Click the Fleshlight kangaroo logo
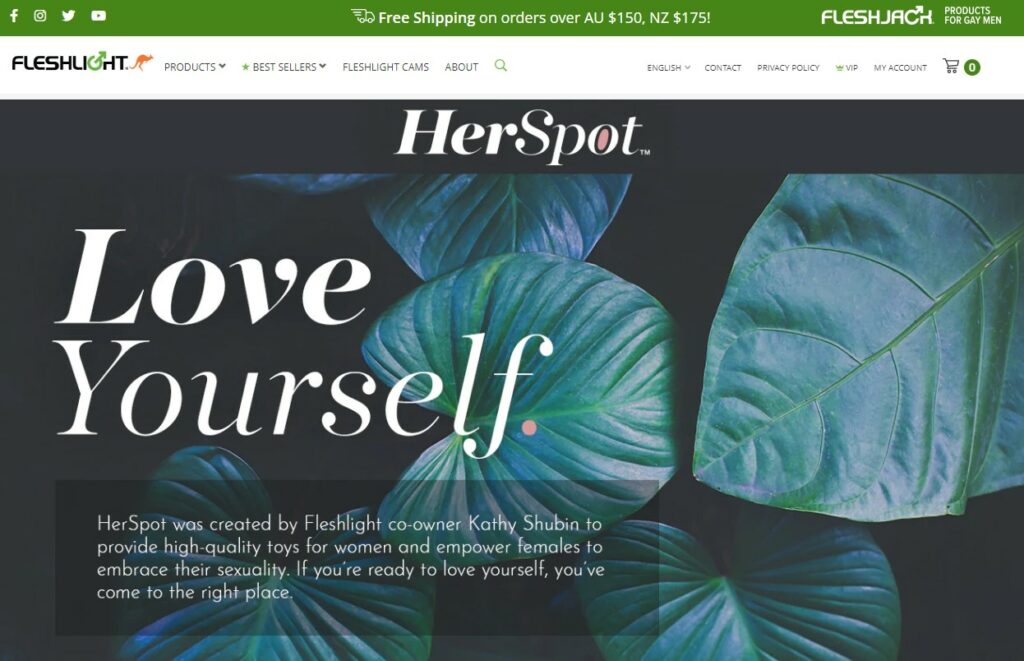This screenshot has height=661, width=1024. click(x=82, y=63)
